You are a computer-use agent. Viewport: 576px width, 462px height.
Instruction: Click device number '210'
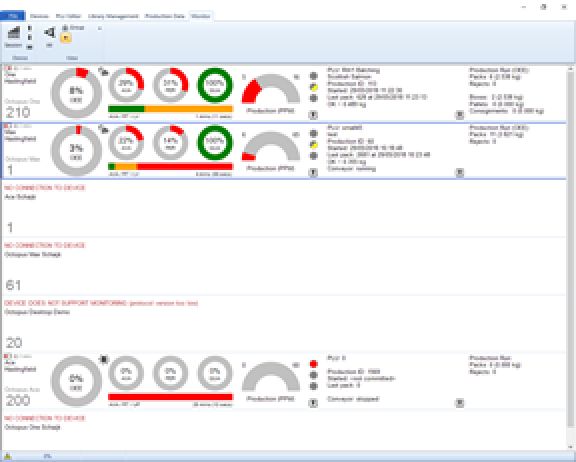(18, 112)
